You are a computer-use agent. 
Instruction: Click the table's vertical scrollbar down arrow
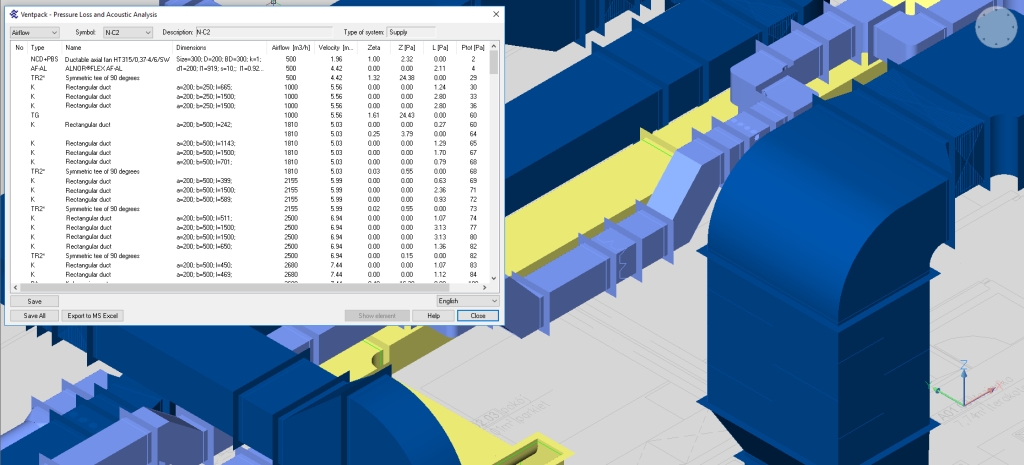[x=494, y=280]
